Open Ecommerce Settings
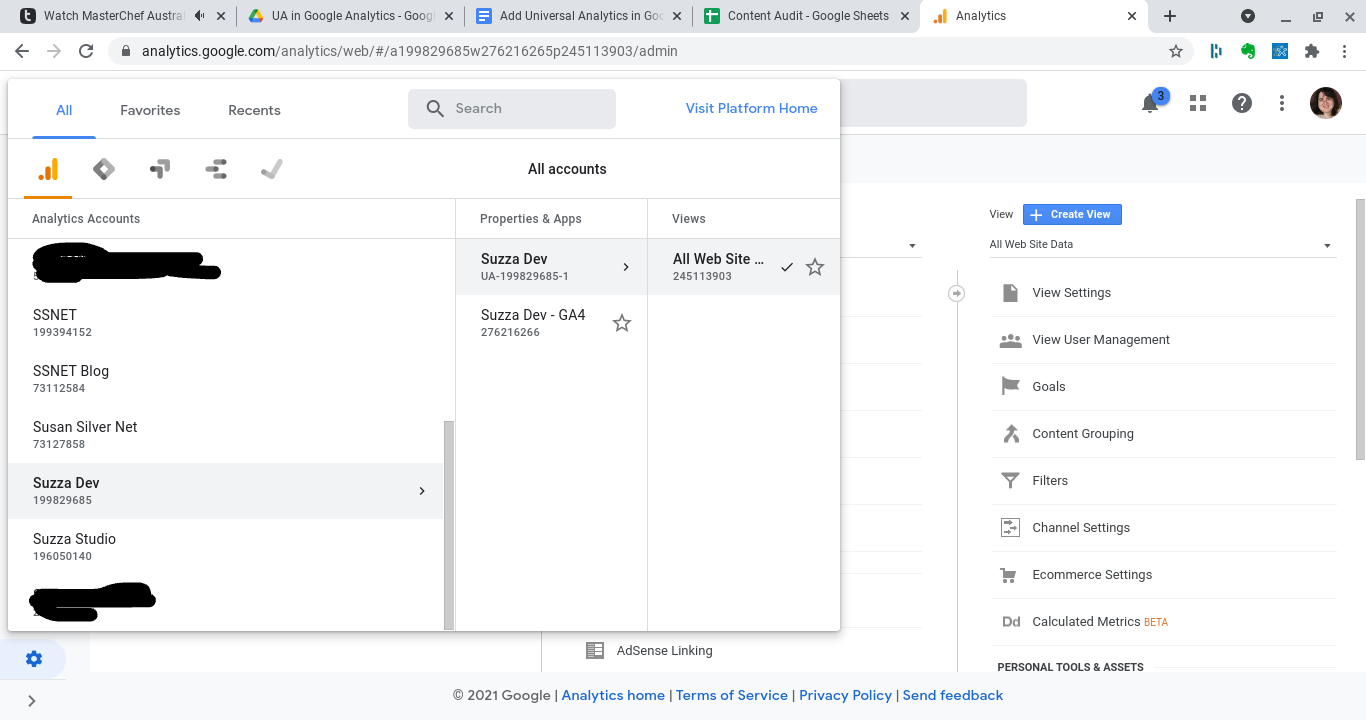Image resolution: width=1366 pixels, height=720 pixels. (x=1164, y=575)
